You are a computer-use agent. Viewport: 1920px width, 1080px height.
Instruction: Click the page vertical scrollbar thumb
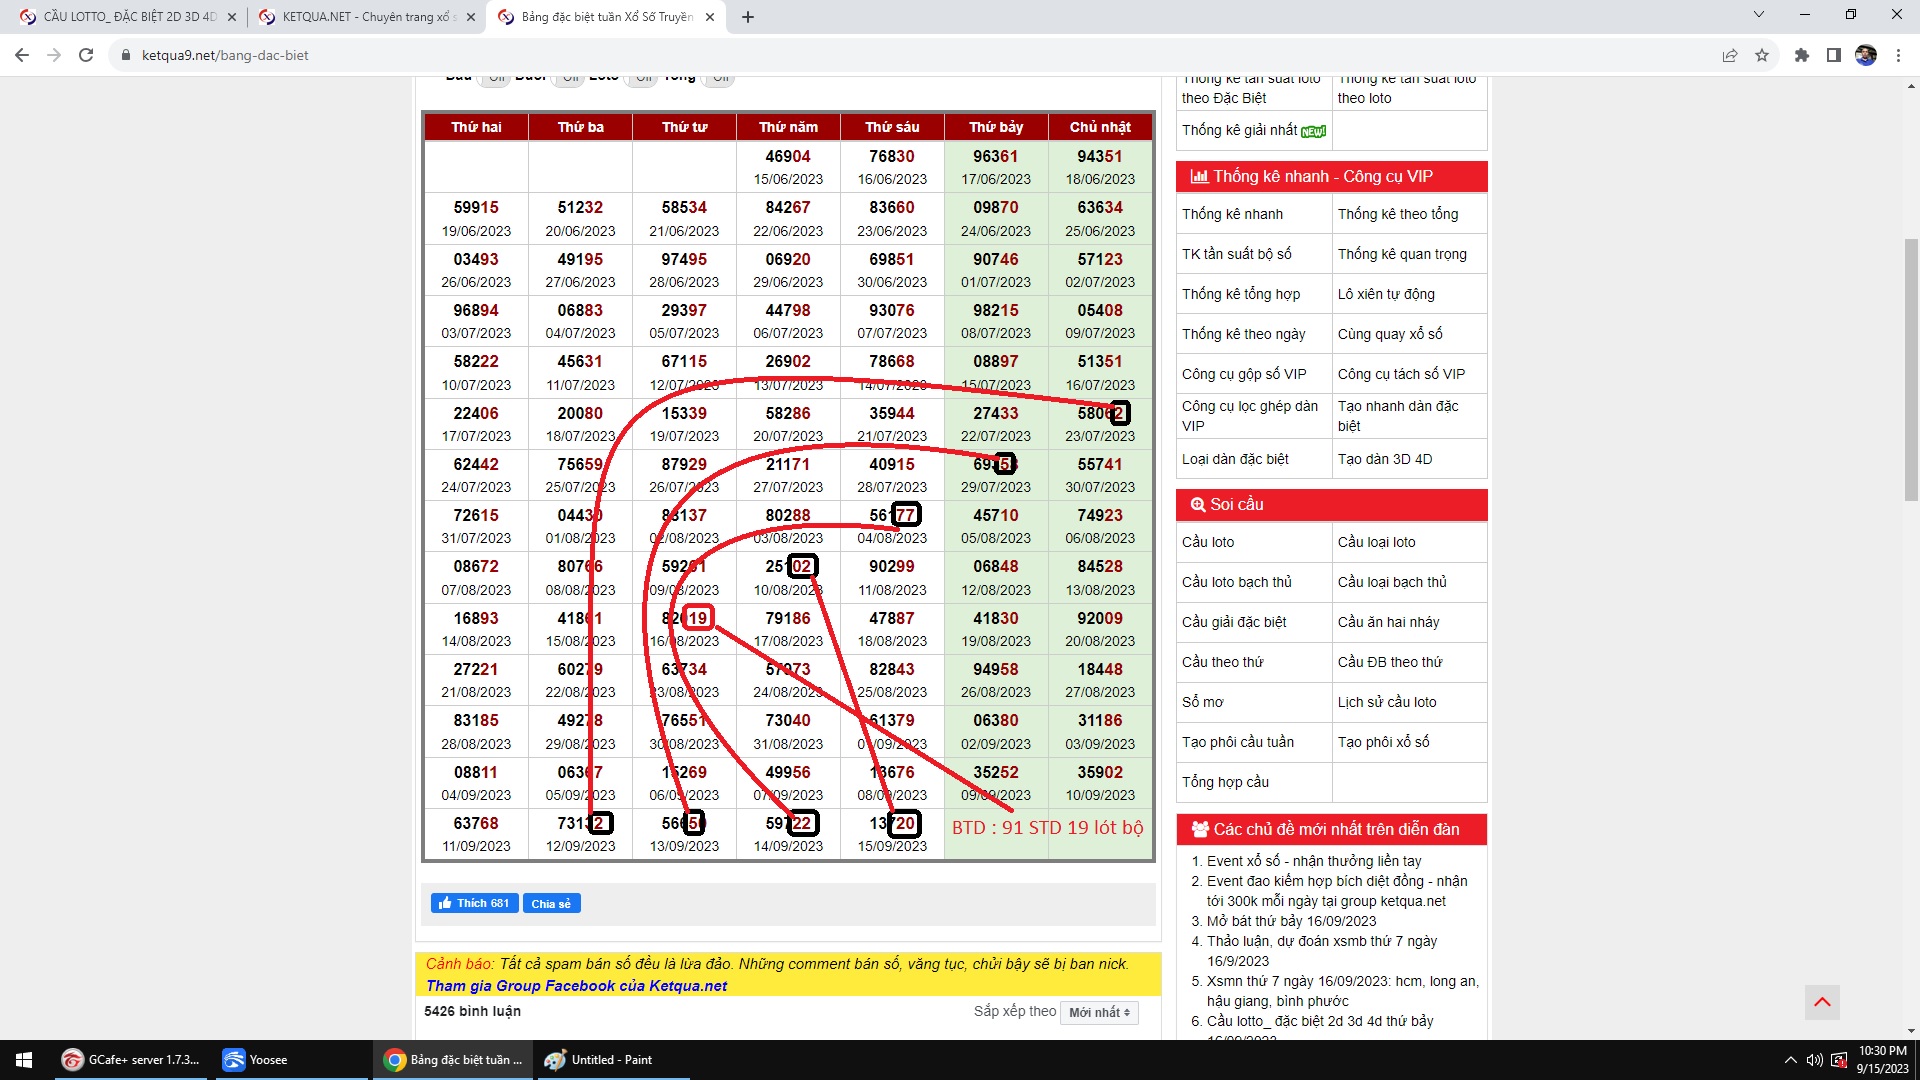[x=1911, y=370]
